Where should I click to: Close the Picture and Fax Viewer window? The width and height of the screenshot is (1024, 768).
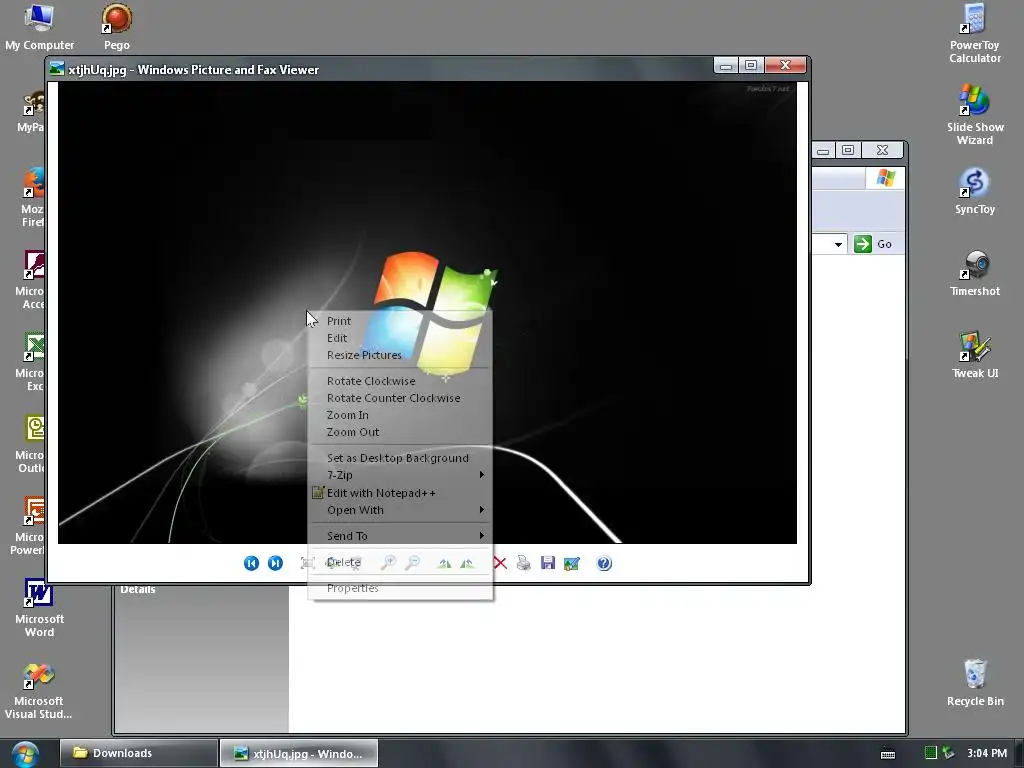pos(786,65)
